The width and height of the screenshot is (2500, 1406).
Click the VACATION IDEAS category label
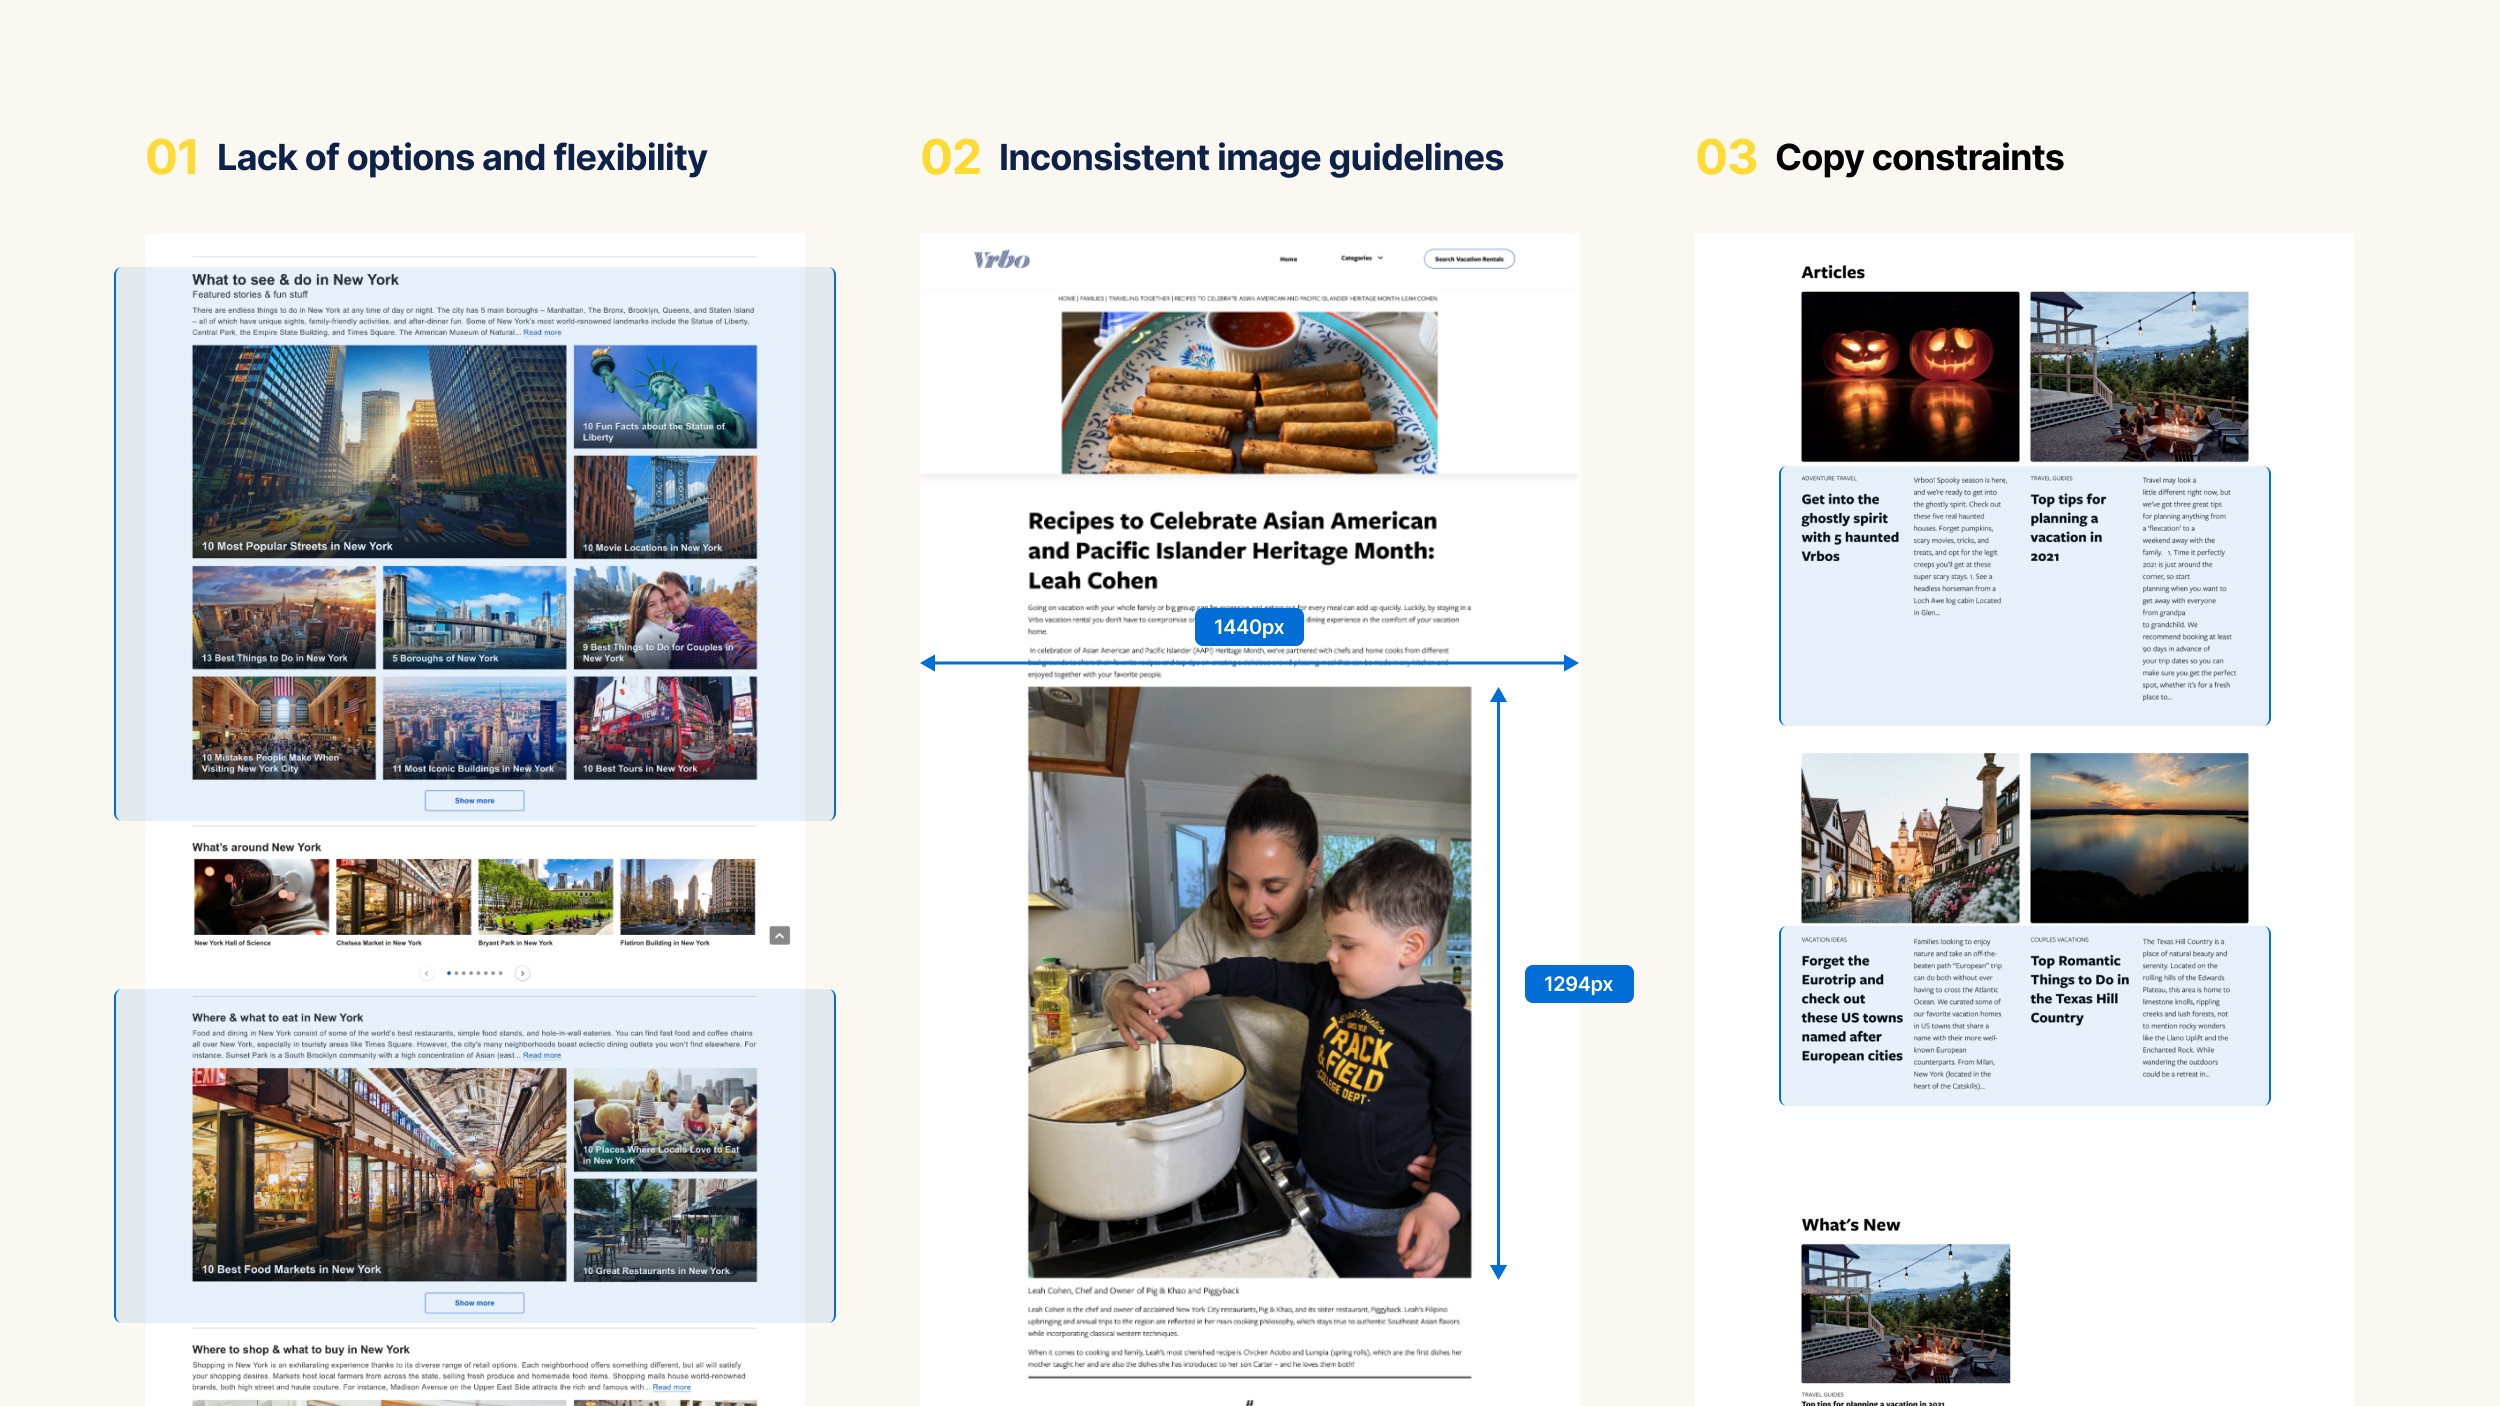pos(1824,940)
